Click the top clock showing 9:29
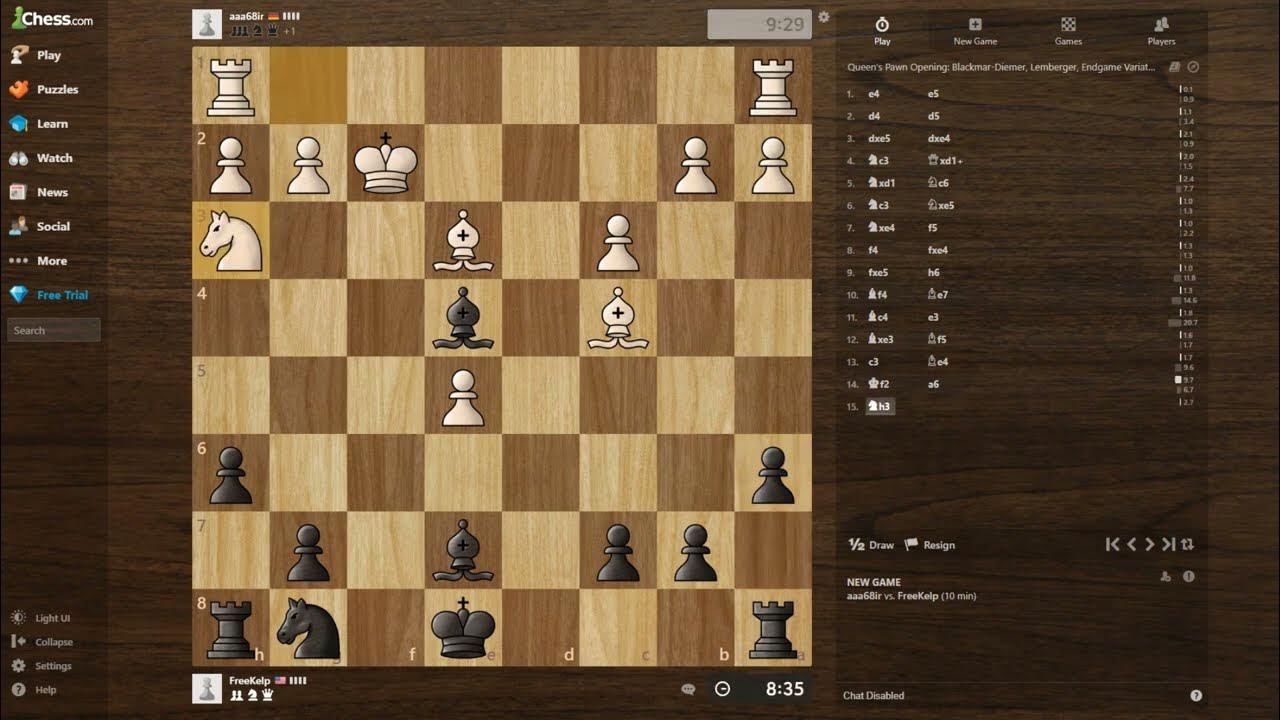 (x=759, y=24)
